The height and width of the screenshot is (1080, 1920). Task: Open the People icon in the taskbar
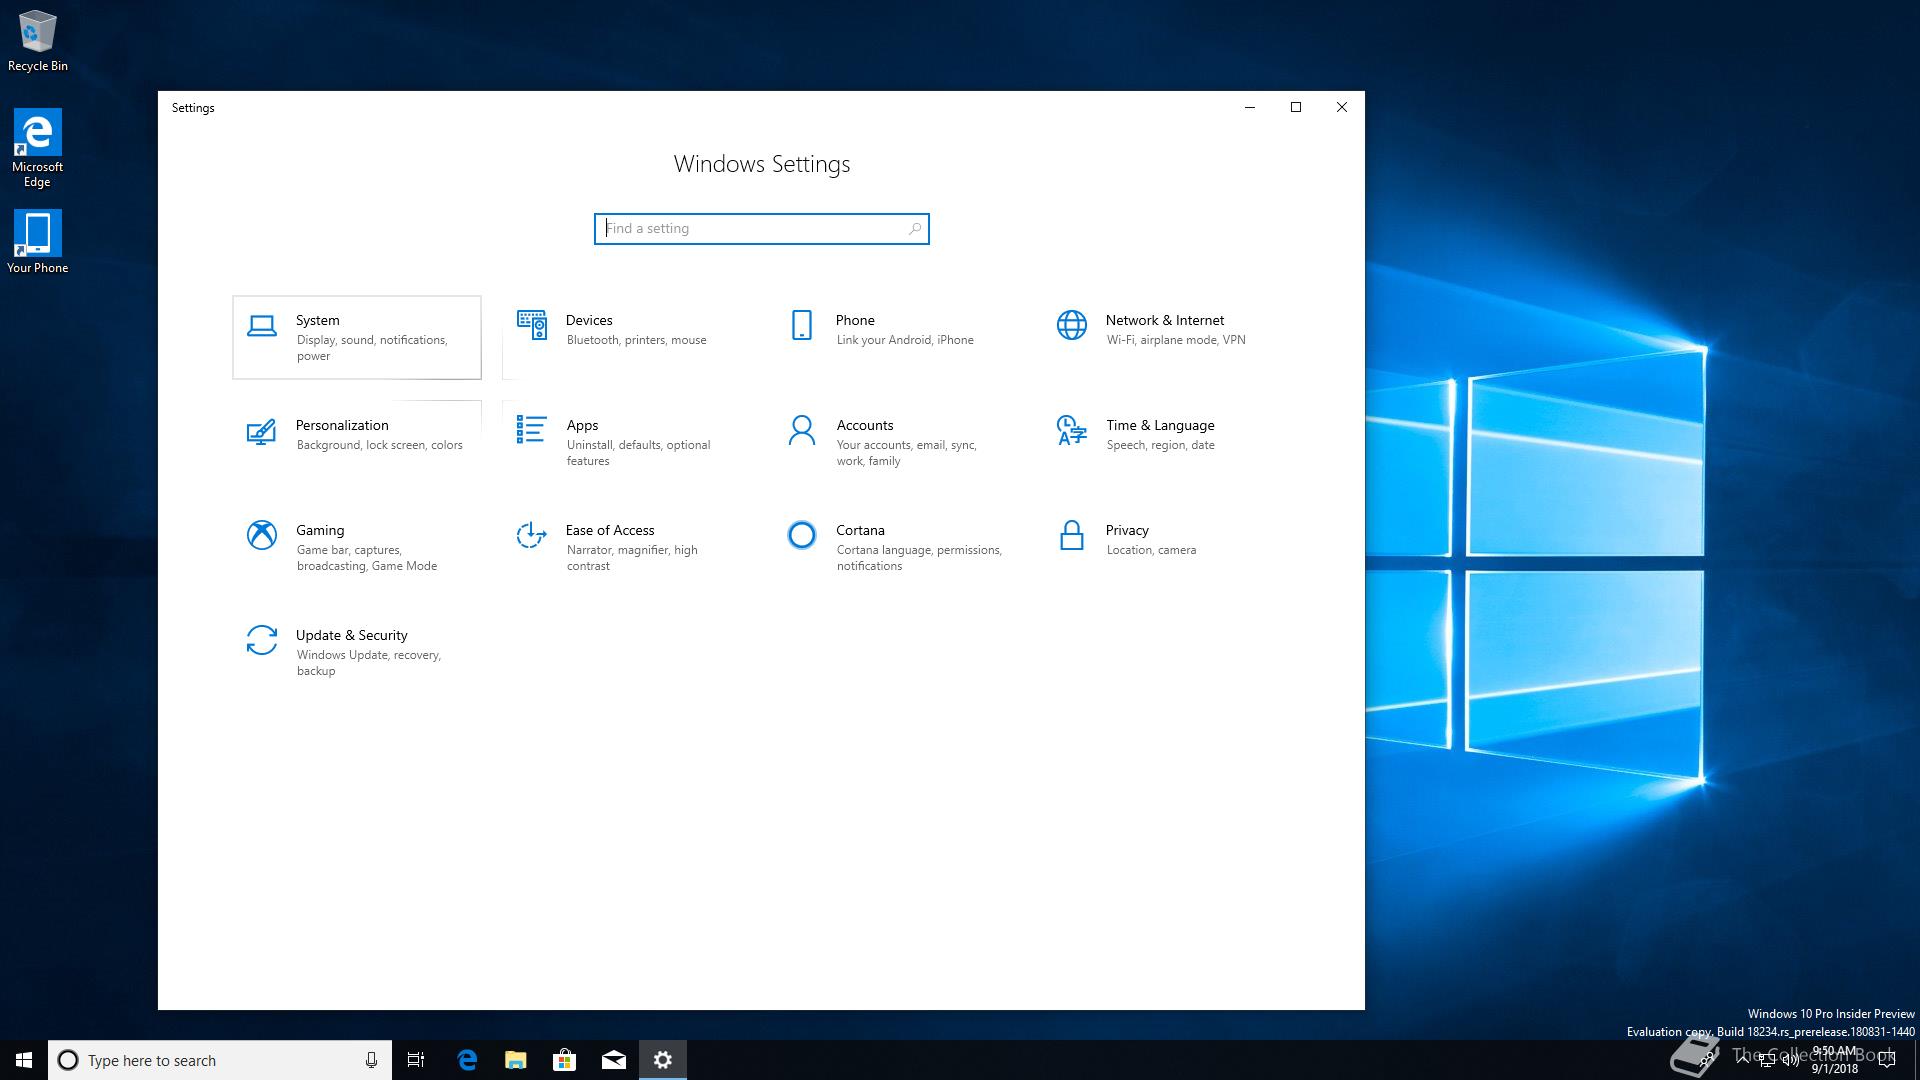click(x=1707, y=1060)
